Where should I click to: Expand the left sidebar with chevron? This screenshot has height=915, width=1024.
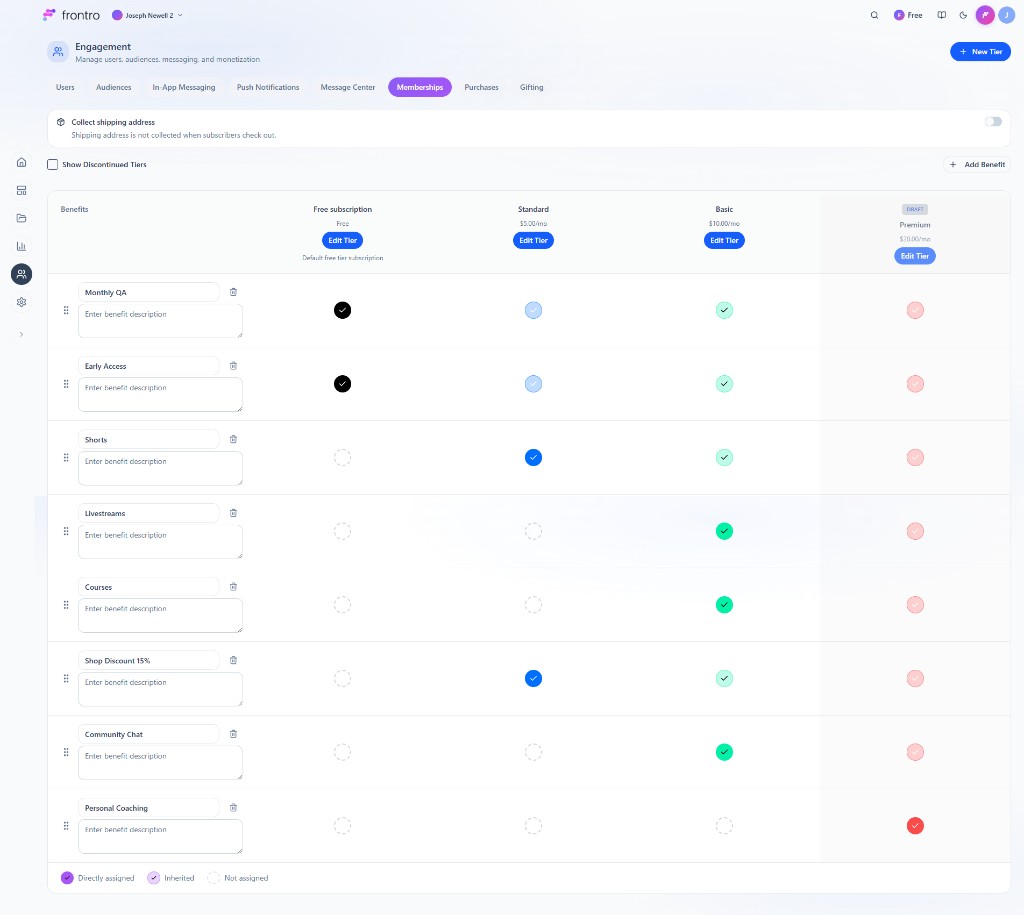tap(22, 334)
